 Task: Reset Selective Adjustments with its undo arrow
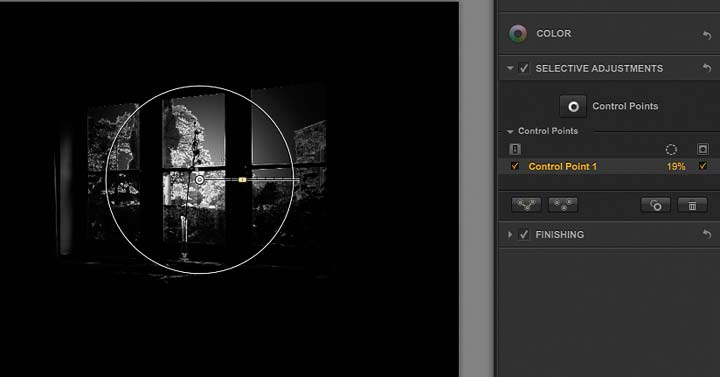click(x=707, y=68)
